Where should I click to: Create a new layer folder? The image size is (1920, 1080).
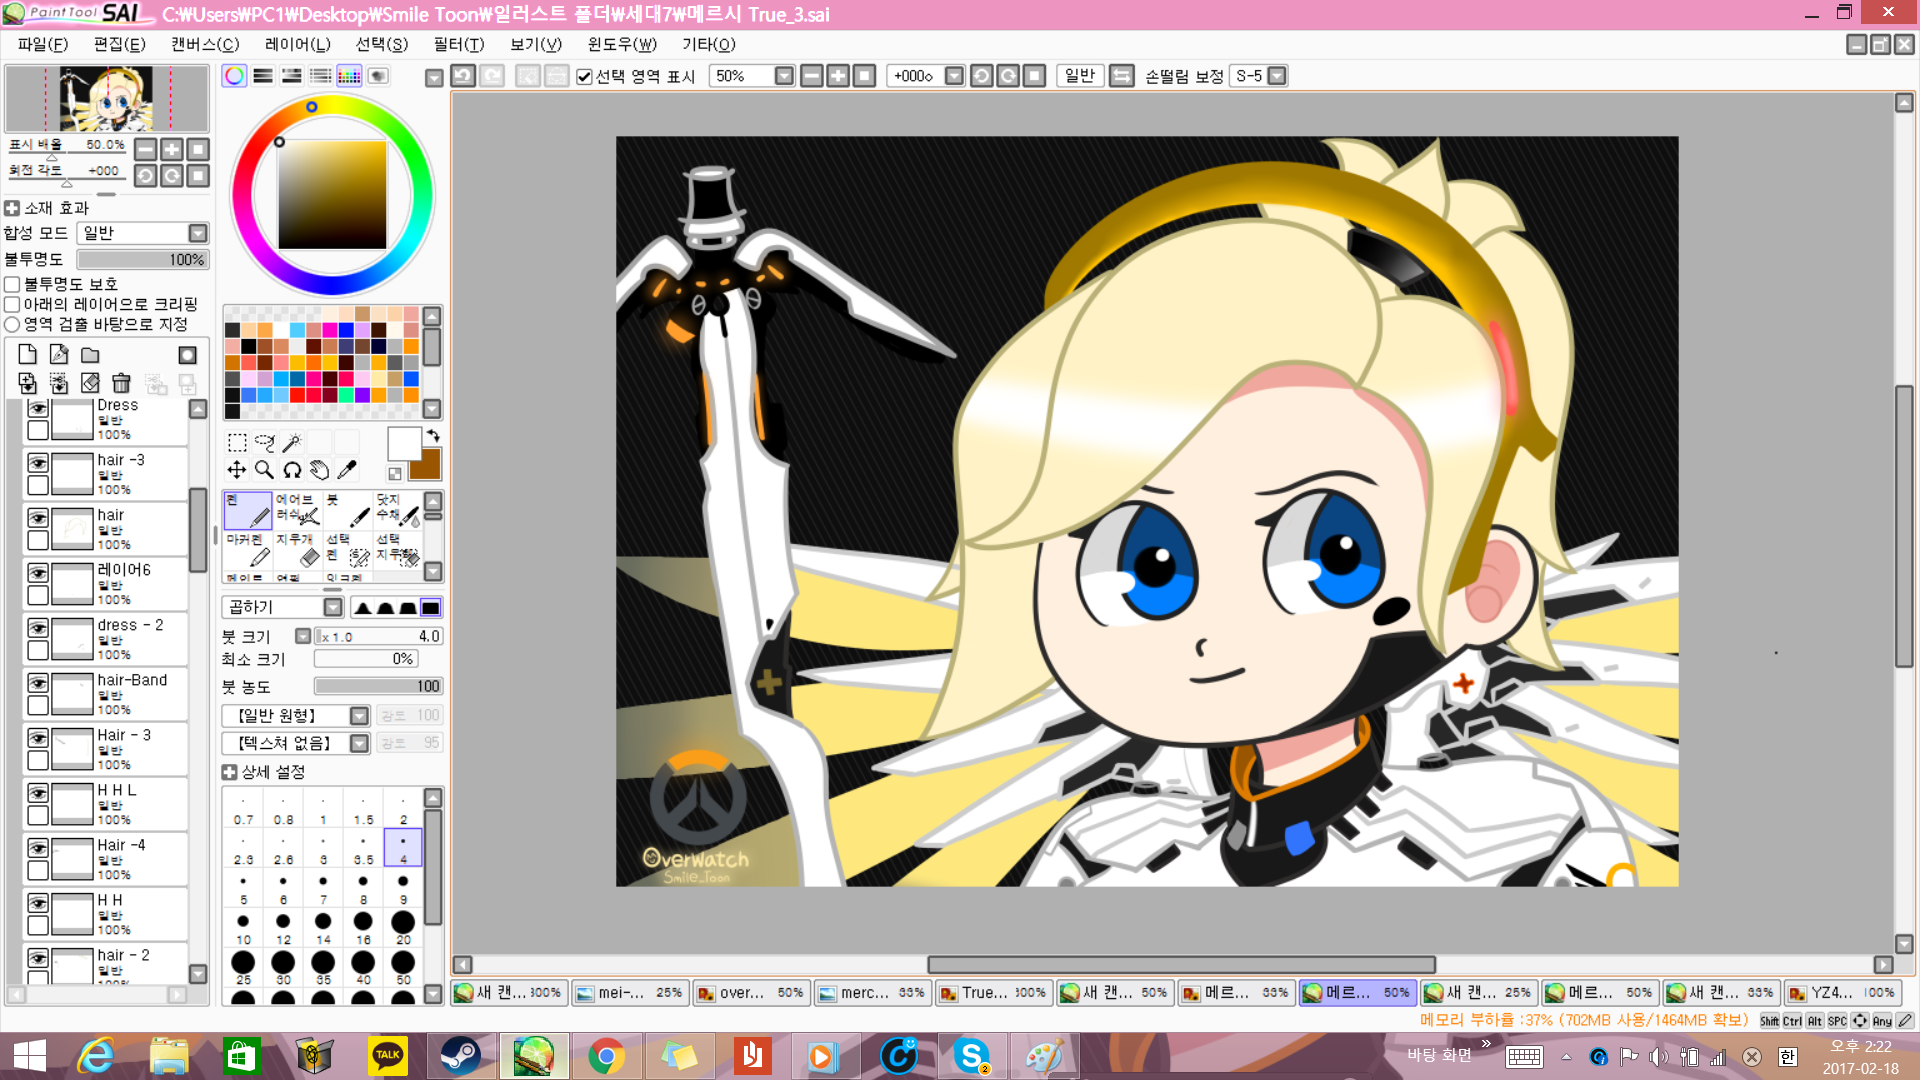pyautogui.click(x=90, y=355)
